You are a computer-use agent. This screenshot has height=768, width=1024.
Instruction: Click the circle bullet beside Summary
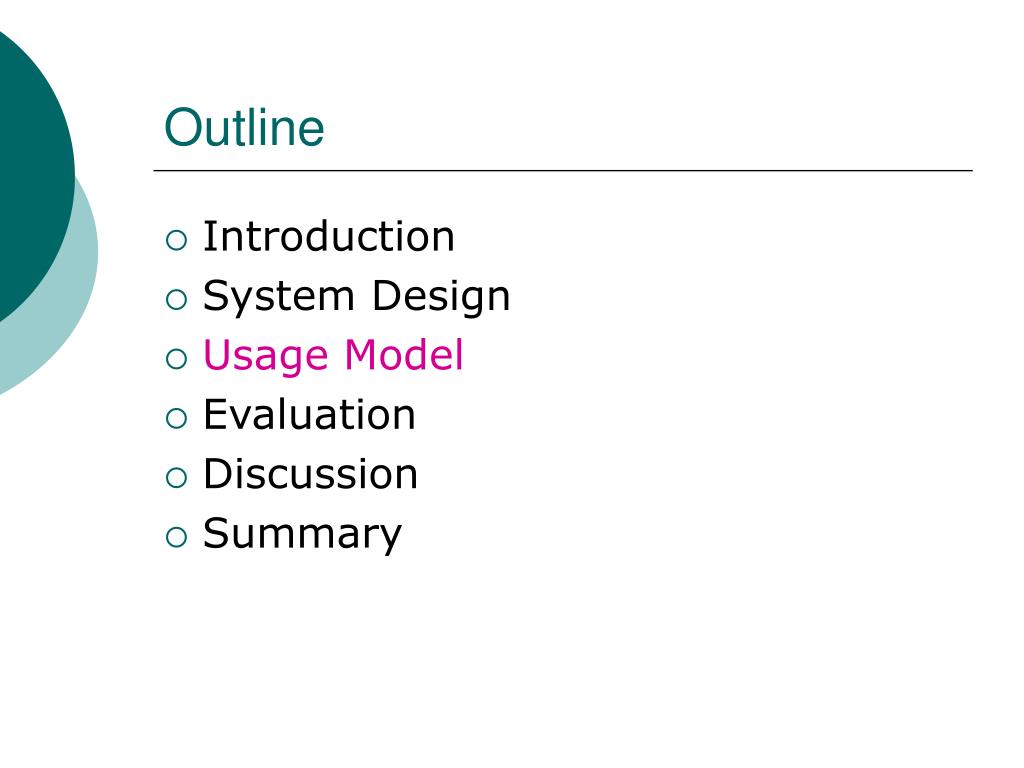pyautogui.click(x=176, y=537)
